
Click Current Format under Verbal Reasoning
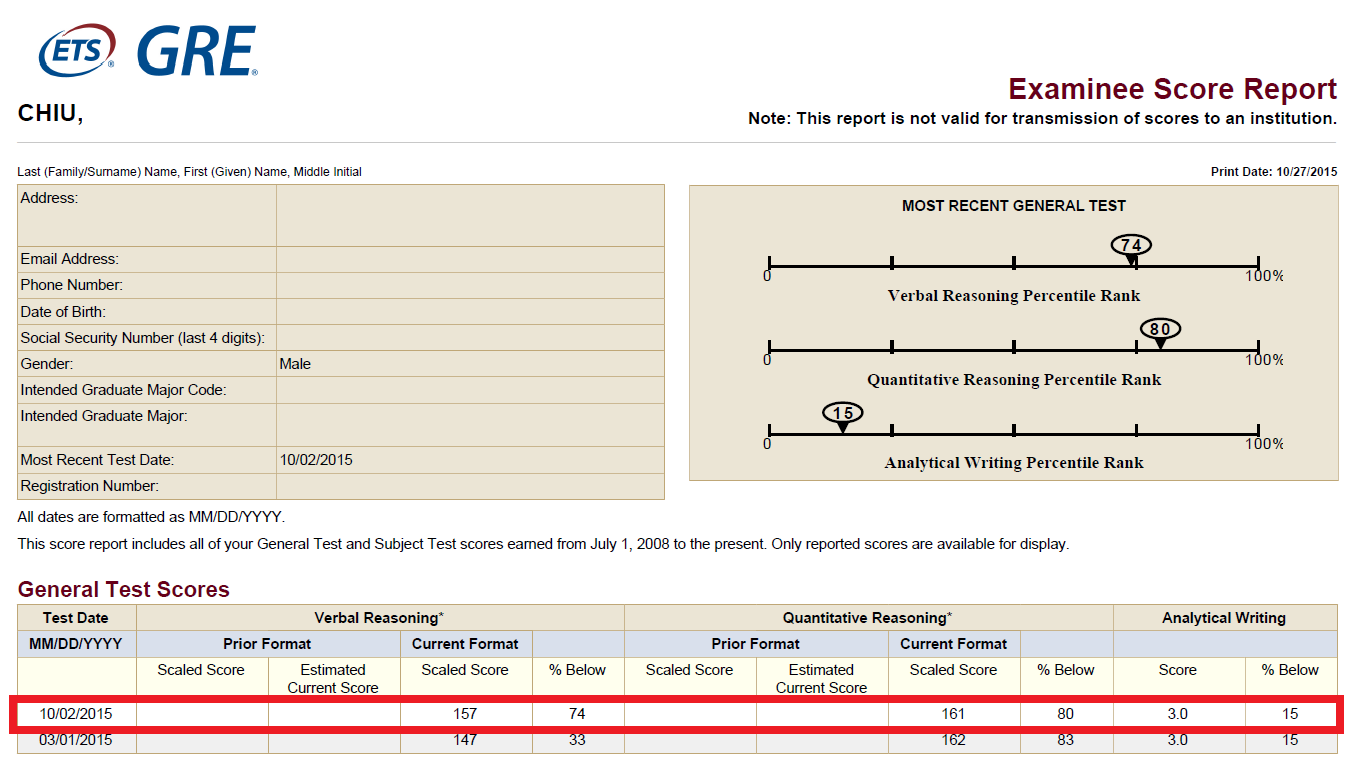coord(465,644)
